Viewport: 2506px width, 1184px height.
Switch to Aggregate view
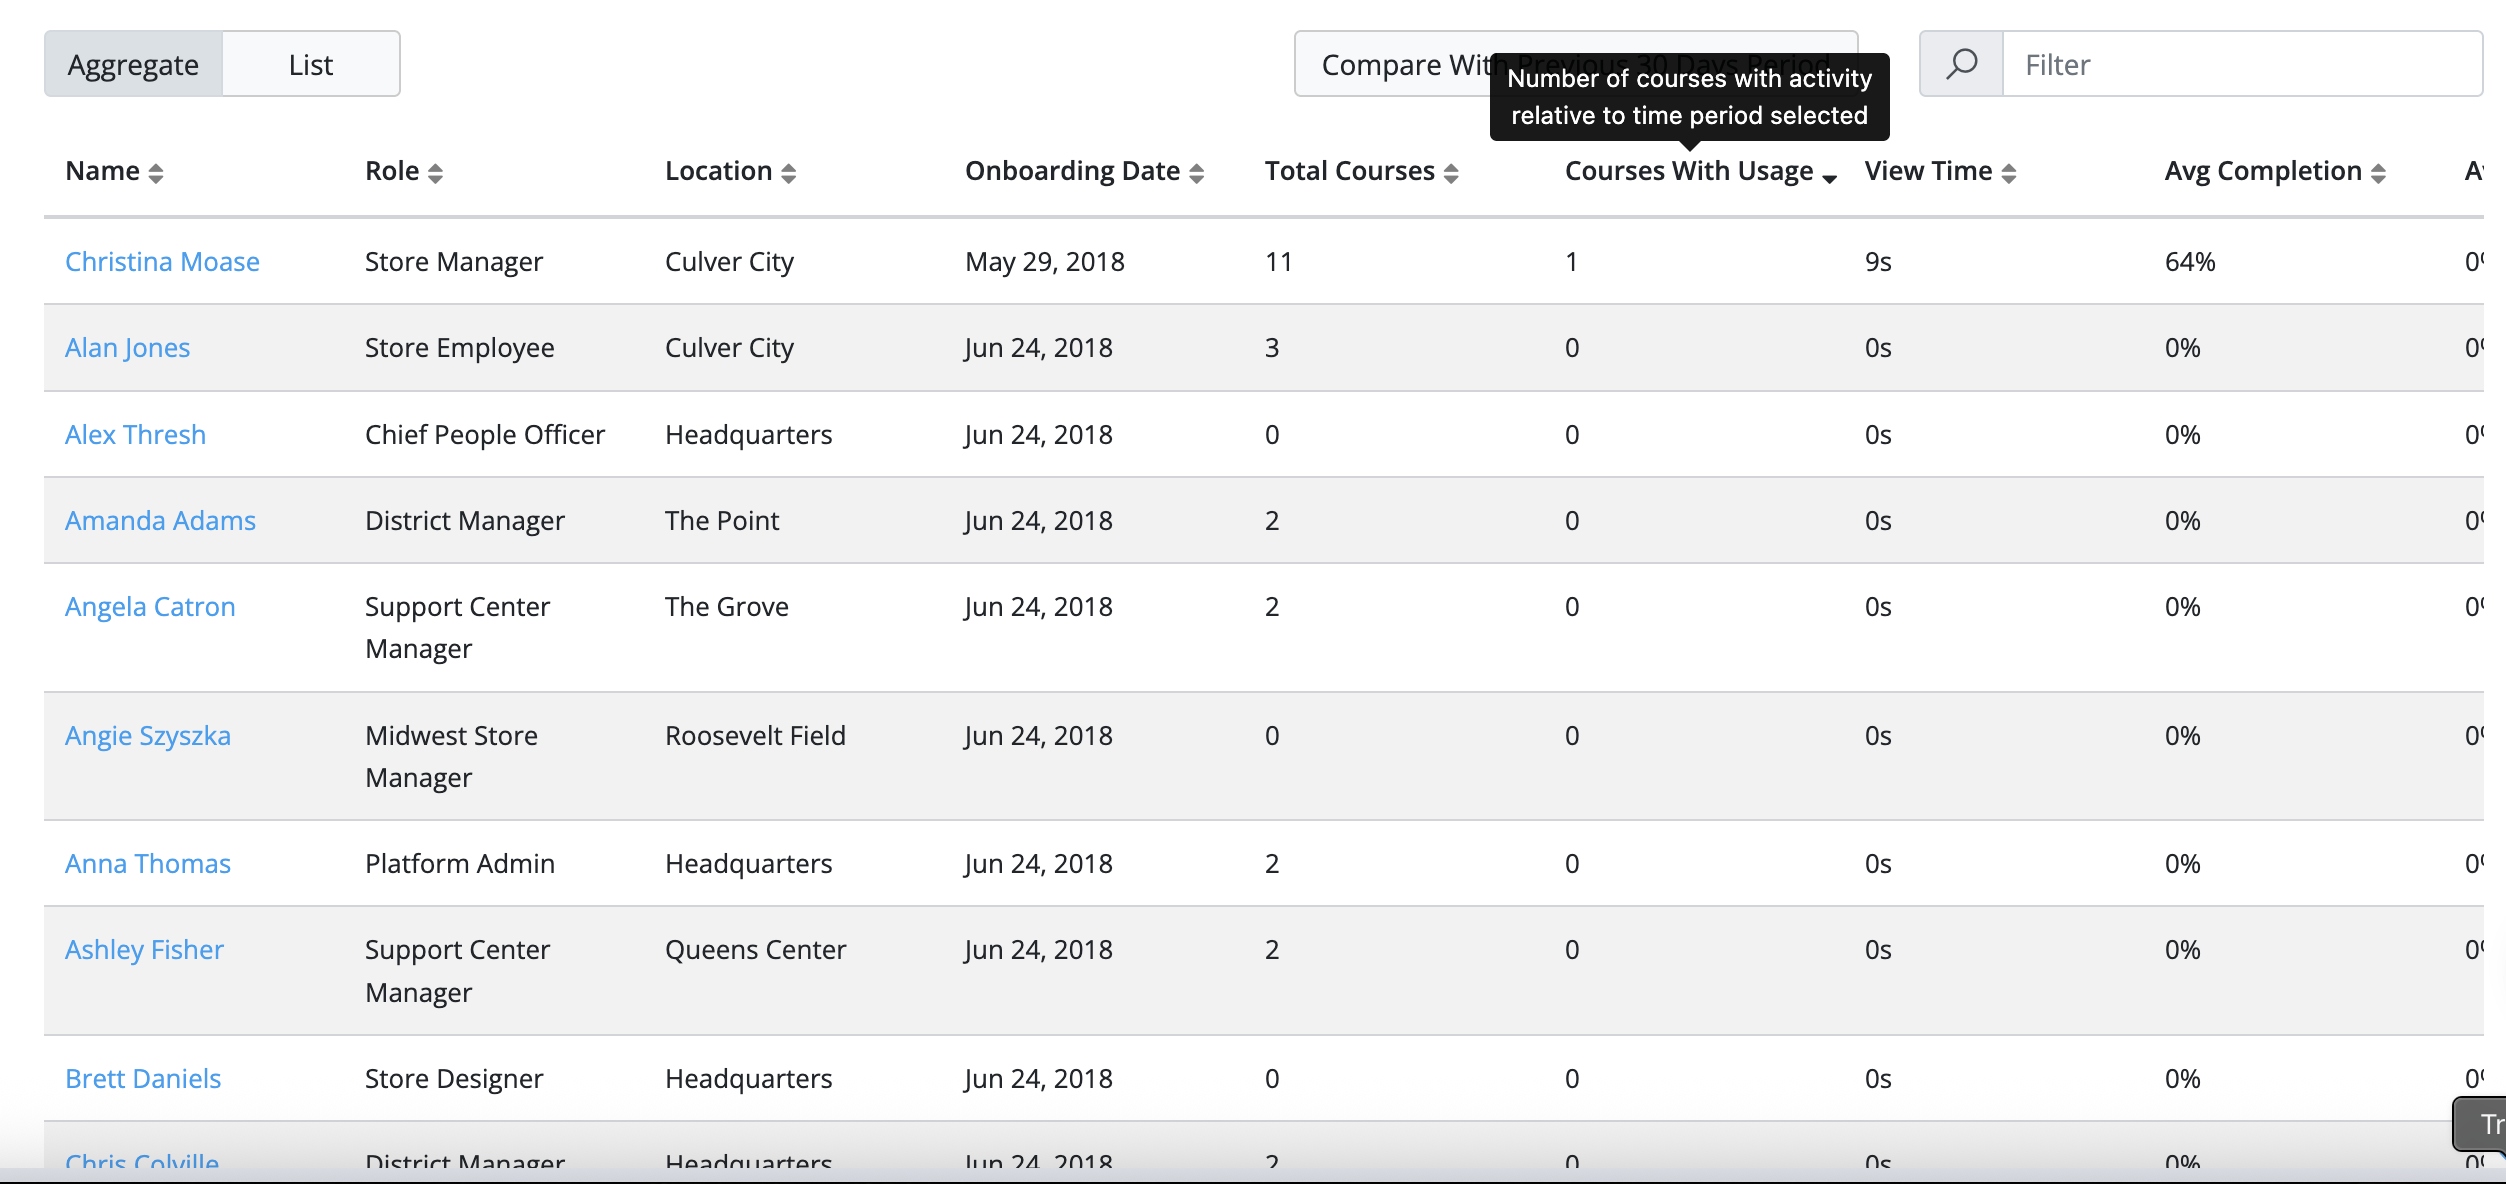(x=133, y=64)
